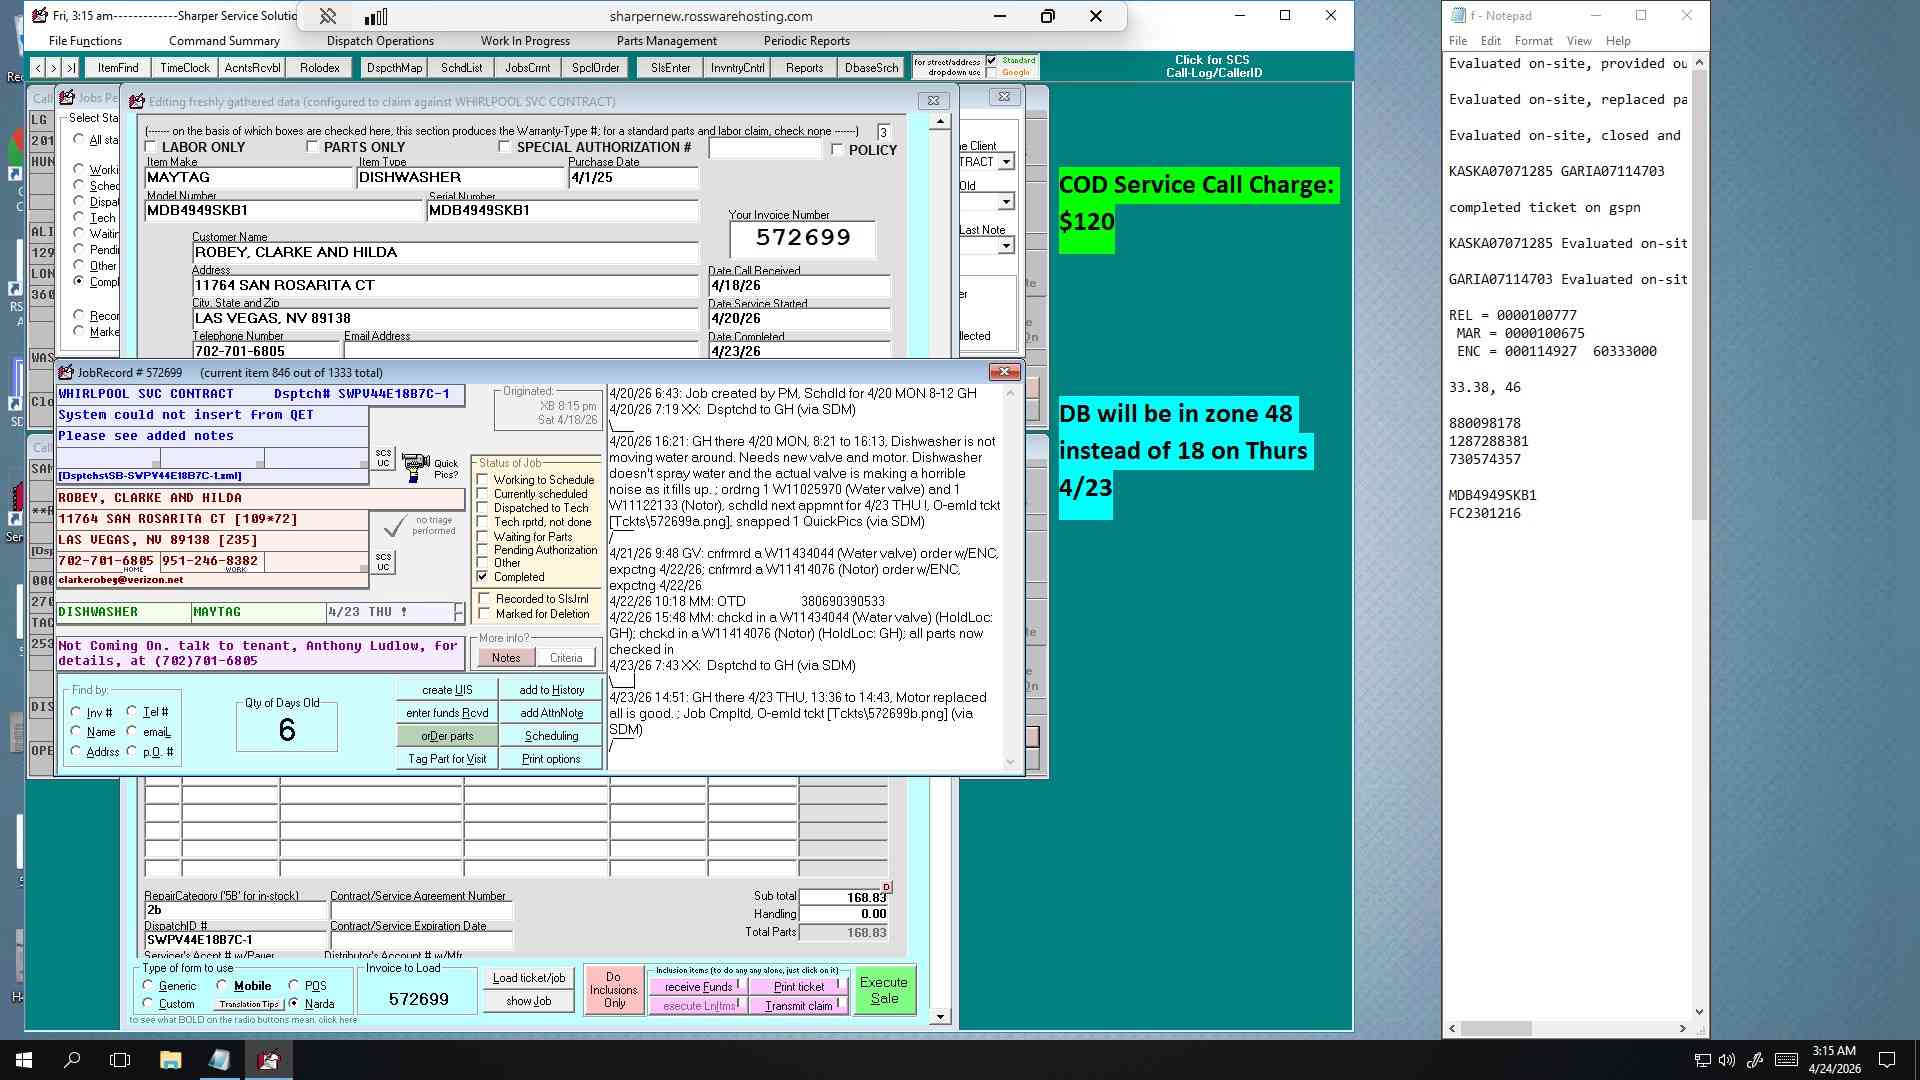Click the no triage performed checkmark icon
Screen dimensions: 1920x1080
pyautogui.click(x=395, y=526)
